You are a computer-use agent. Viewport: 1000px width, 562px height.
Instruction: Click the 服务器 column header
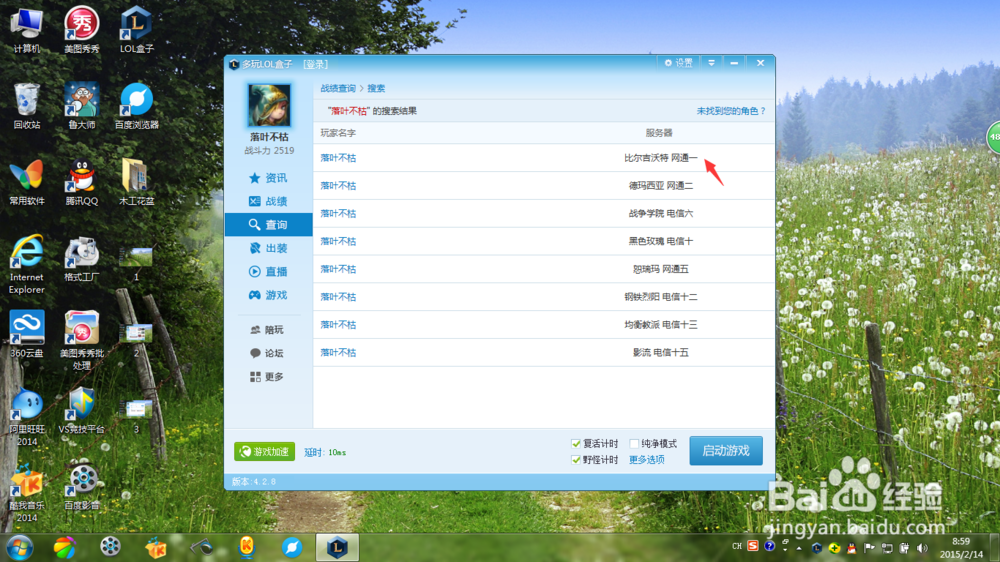(x=659, y=133)
